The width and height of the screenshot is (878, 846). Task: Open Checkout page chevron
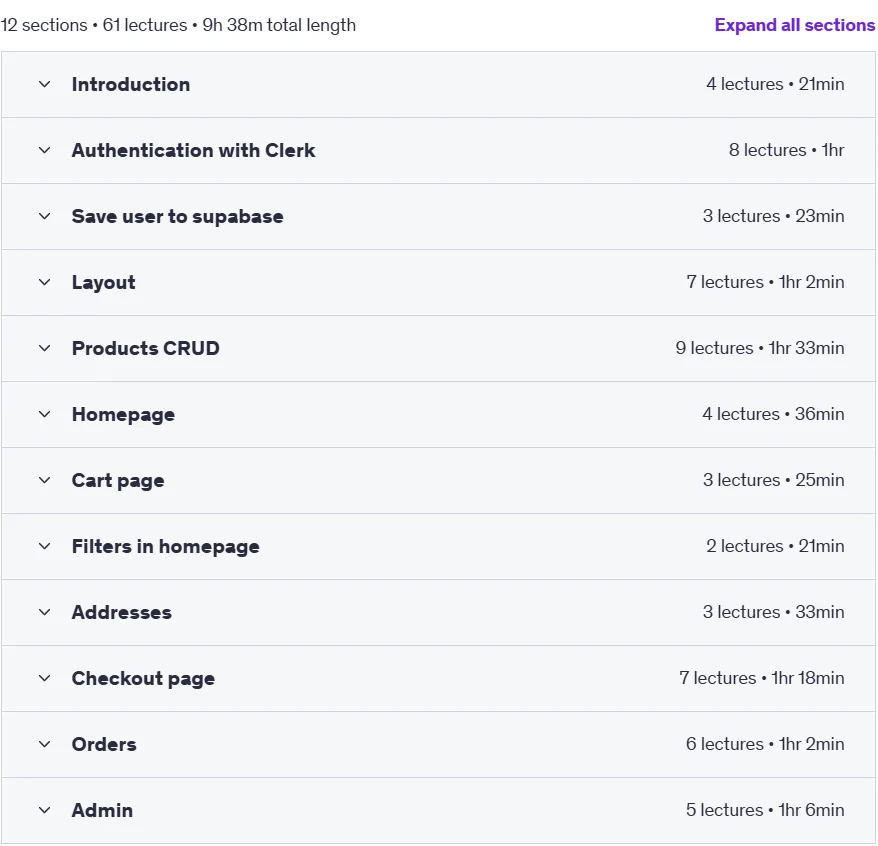click(45, 679)
